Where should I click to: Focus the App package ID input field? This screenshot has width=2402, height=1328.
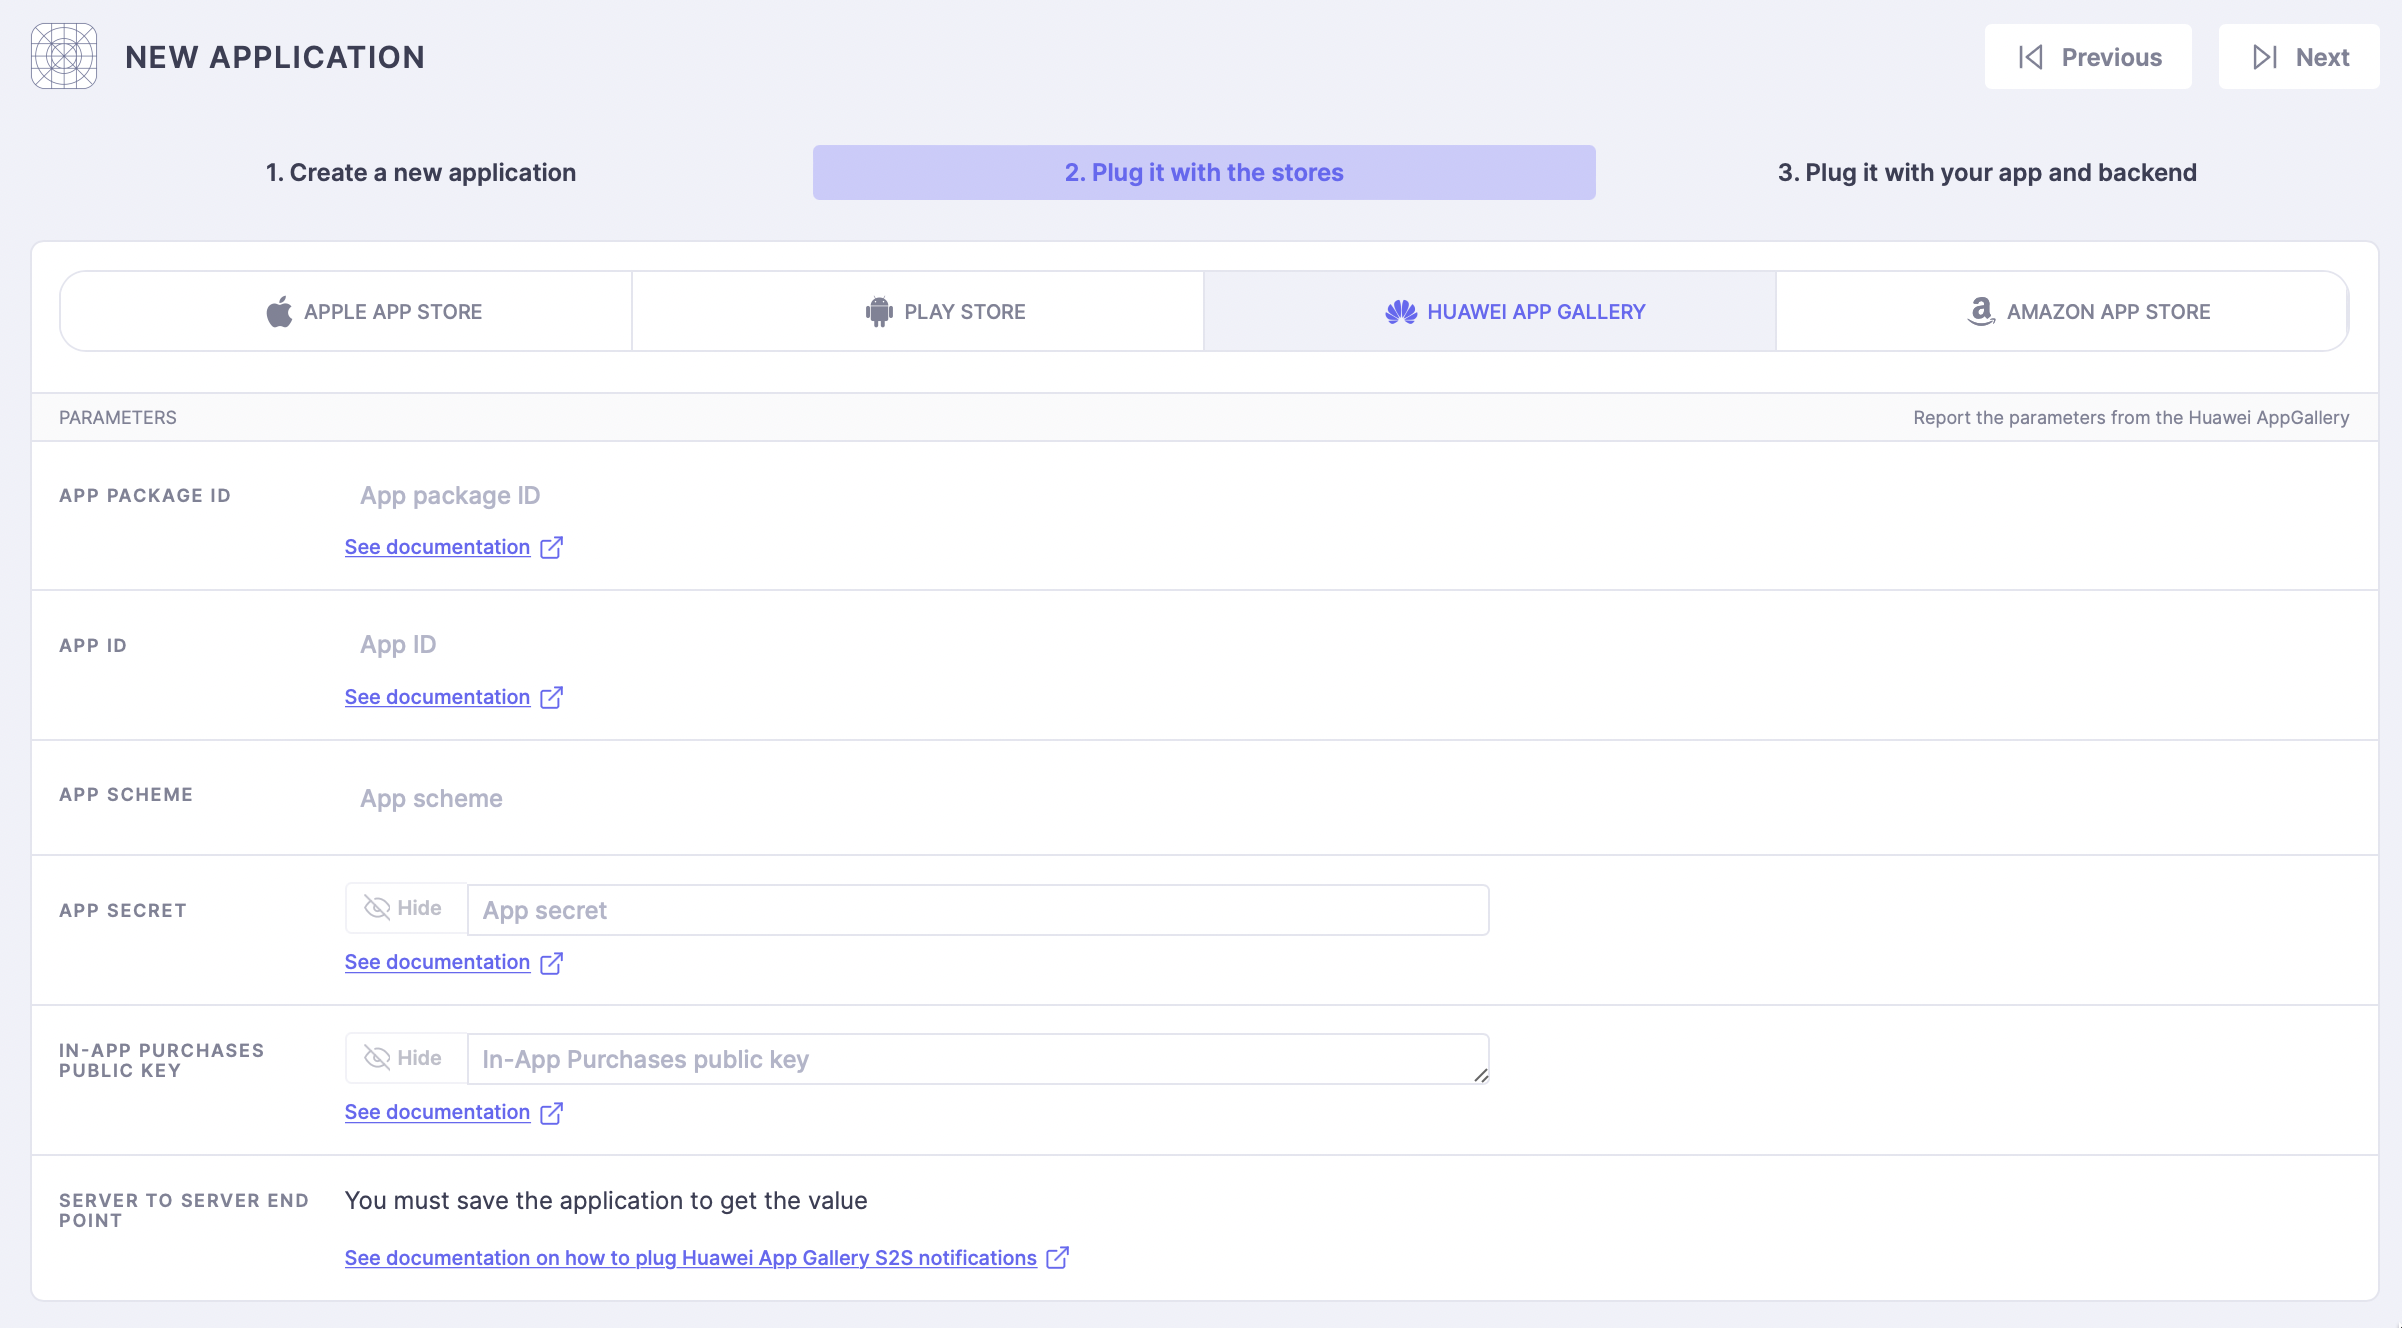click(x=917, y=495)
